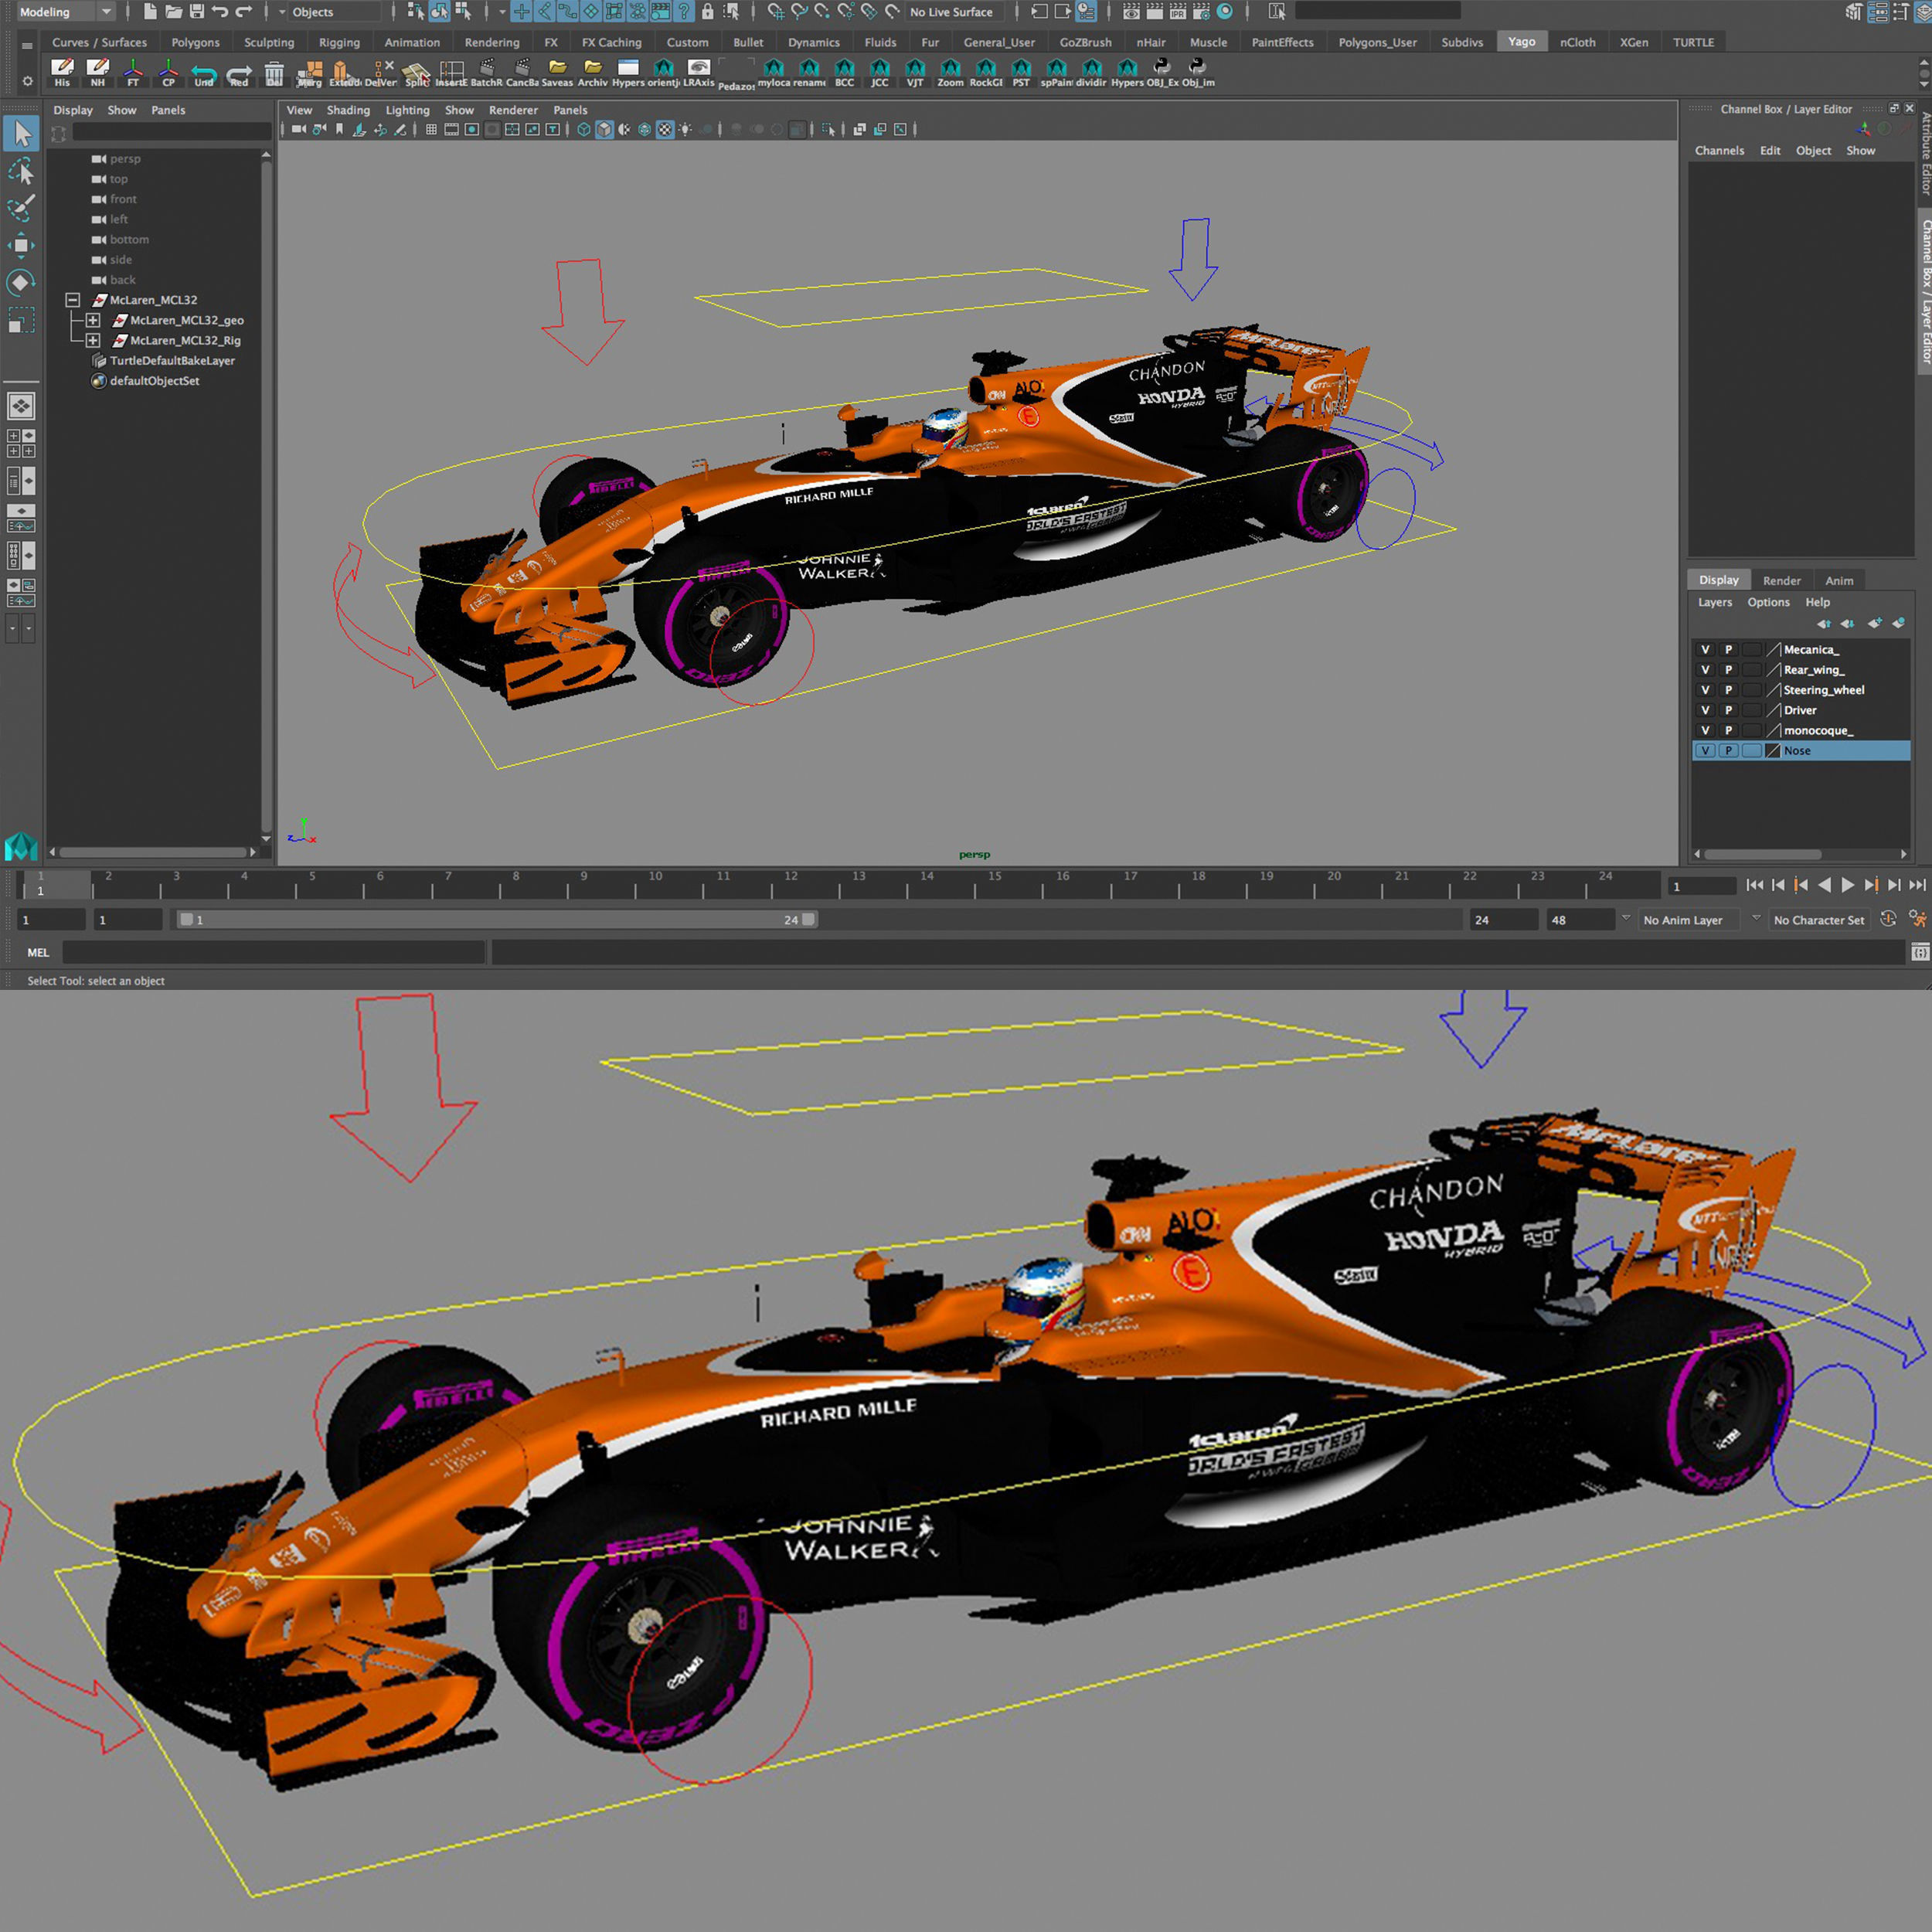Click the 'Saveas' folder shelf button
1932x1932 pixels.
(557, 72)
